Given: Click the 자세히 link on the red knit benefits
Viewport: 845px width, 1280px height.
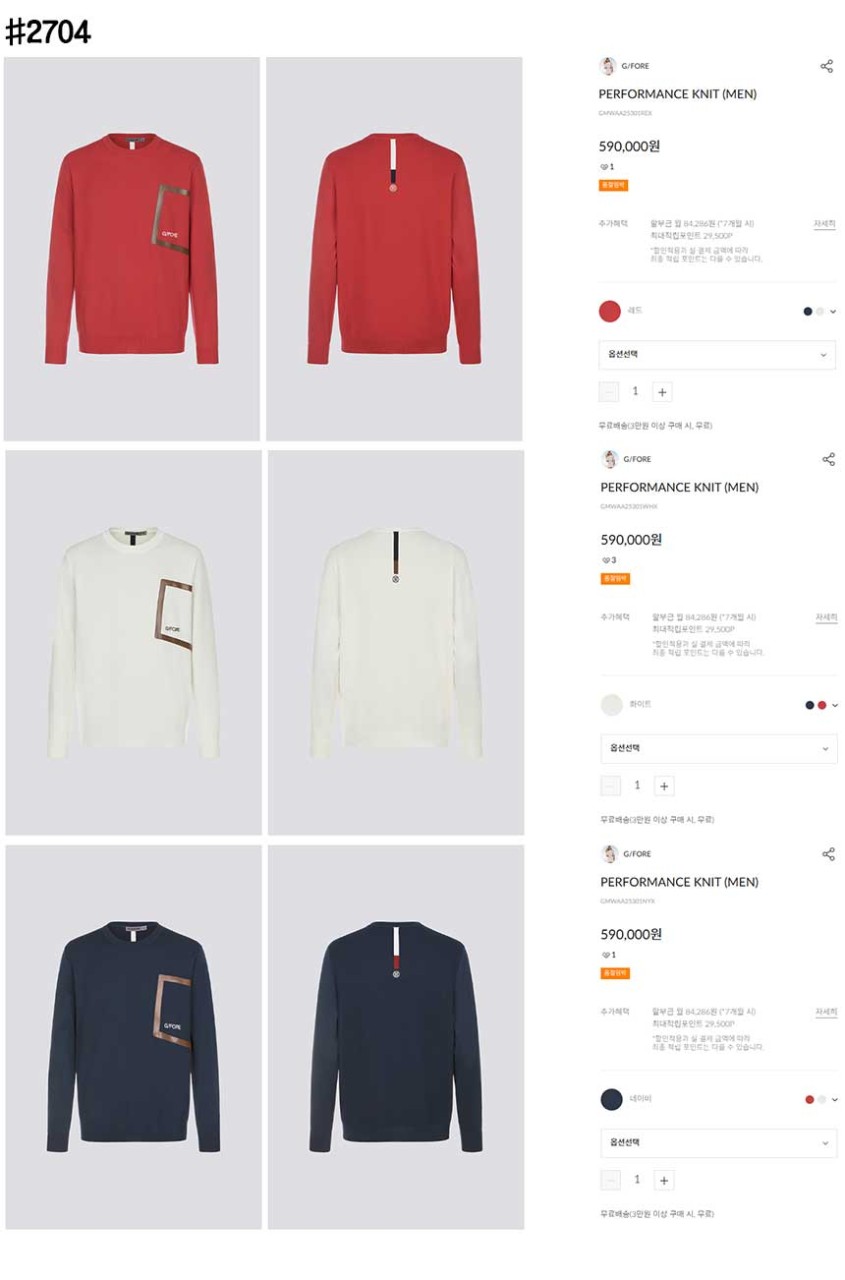Looking at the screenshot, I should [x=825, y=224].
